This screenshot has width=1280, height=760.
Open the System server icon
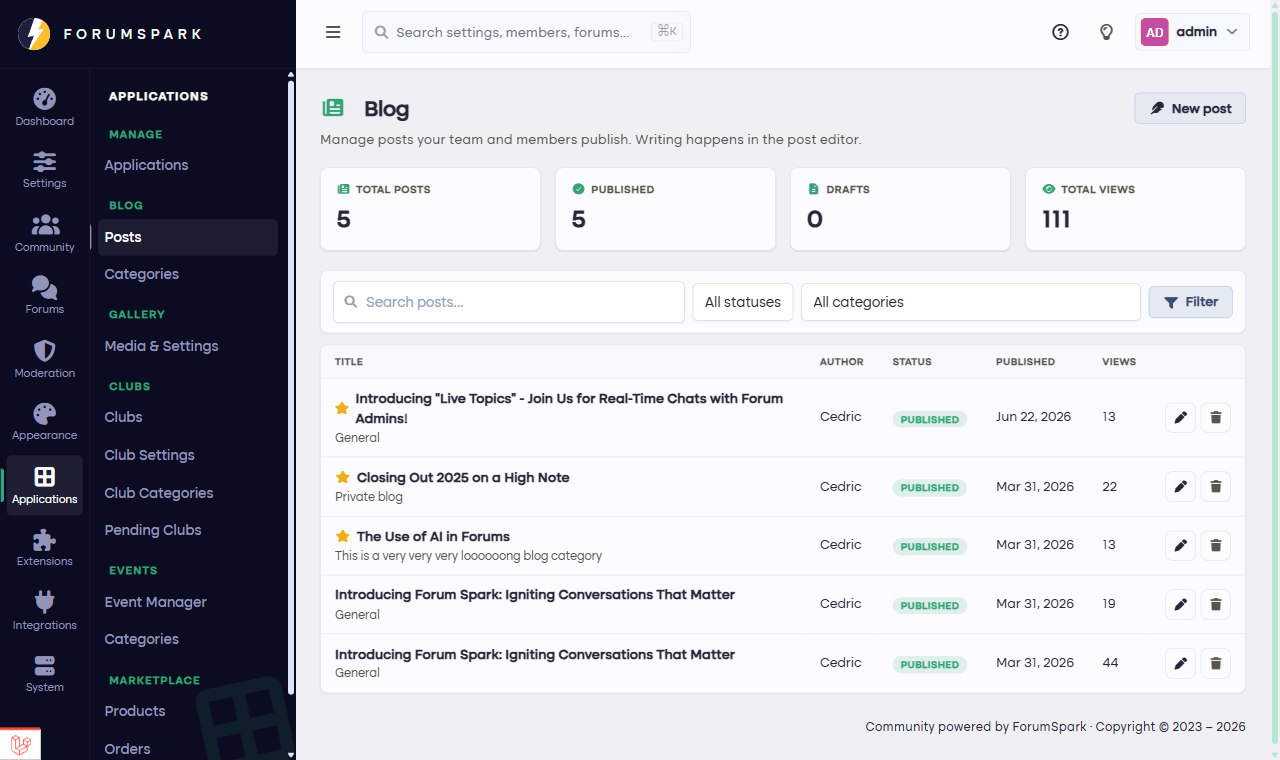44,666
